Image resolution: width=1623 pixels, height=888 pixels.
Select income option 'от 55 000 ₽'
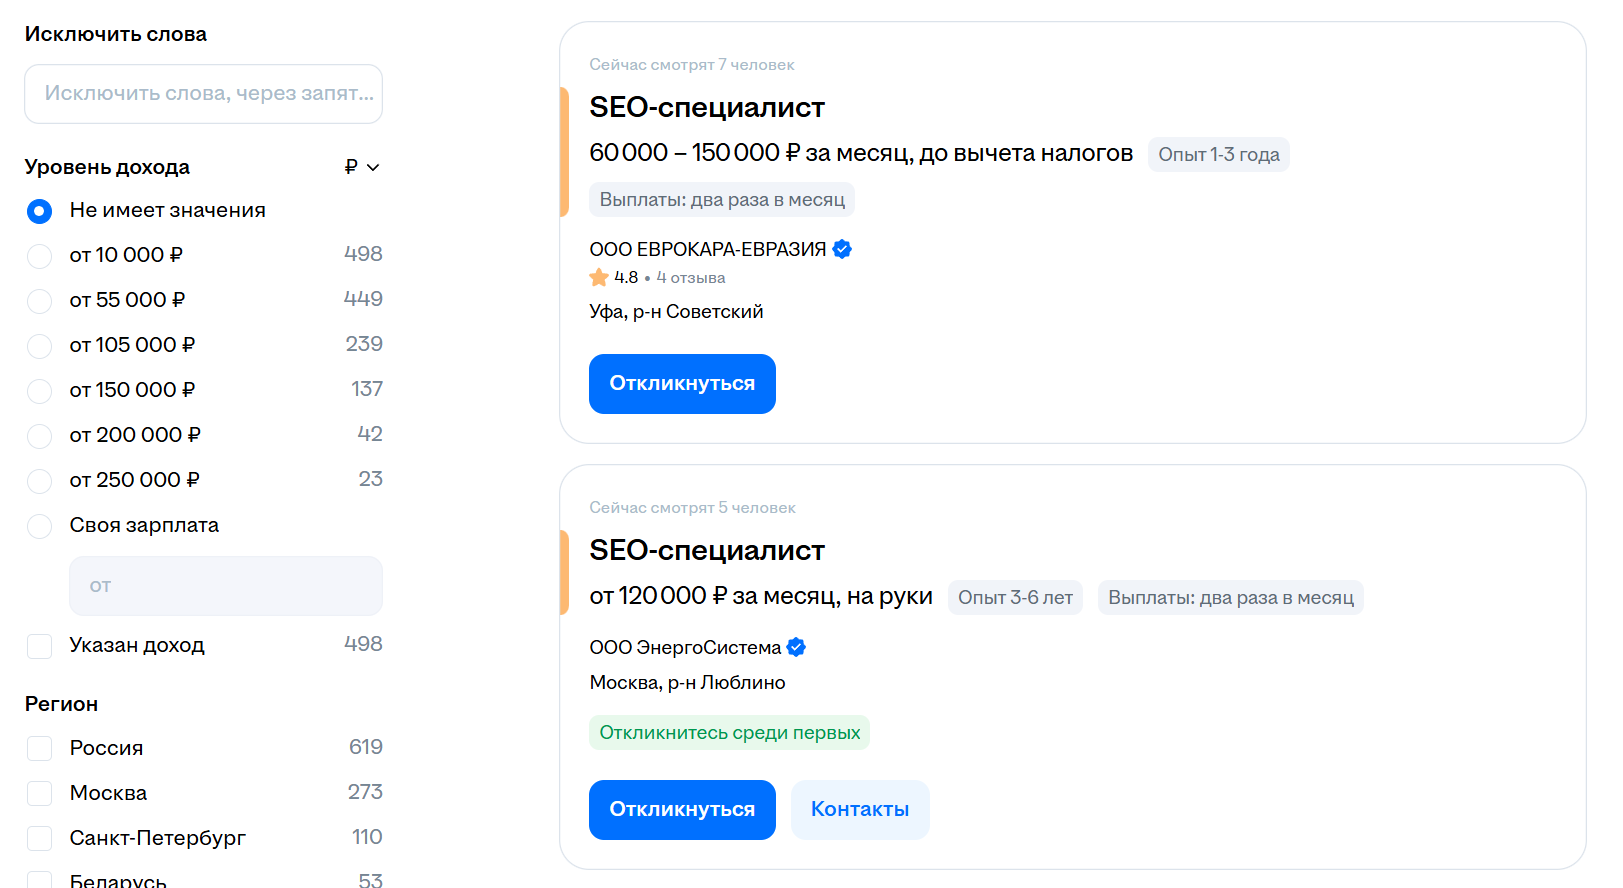pyautogui.click(x=40, y=301)
